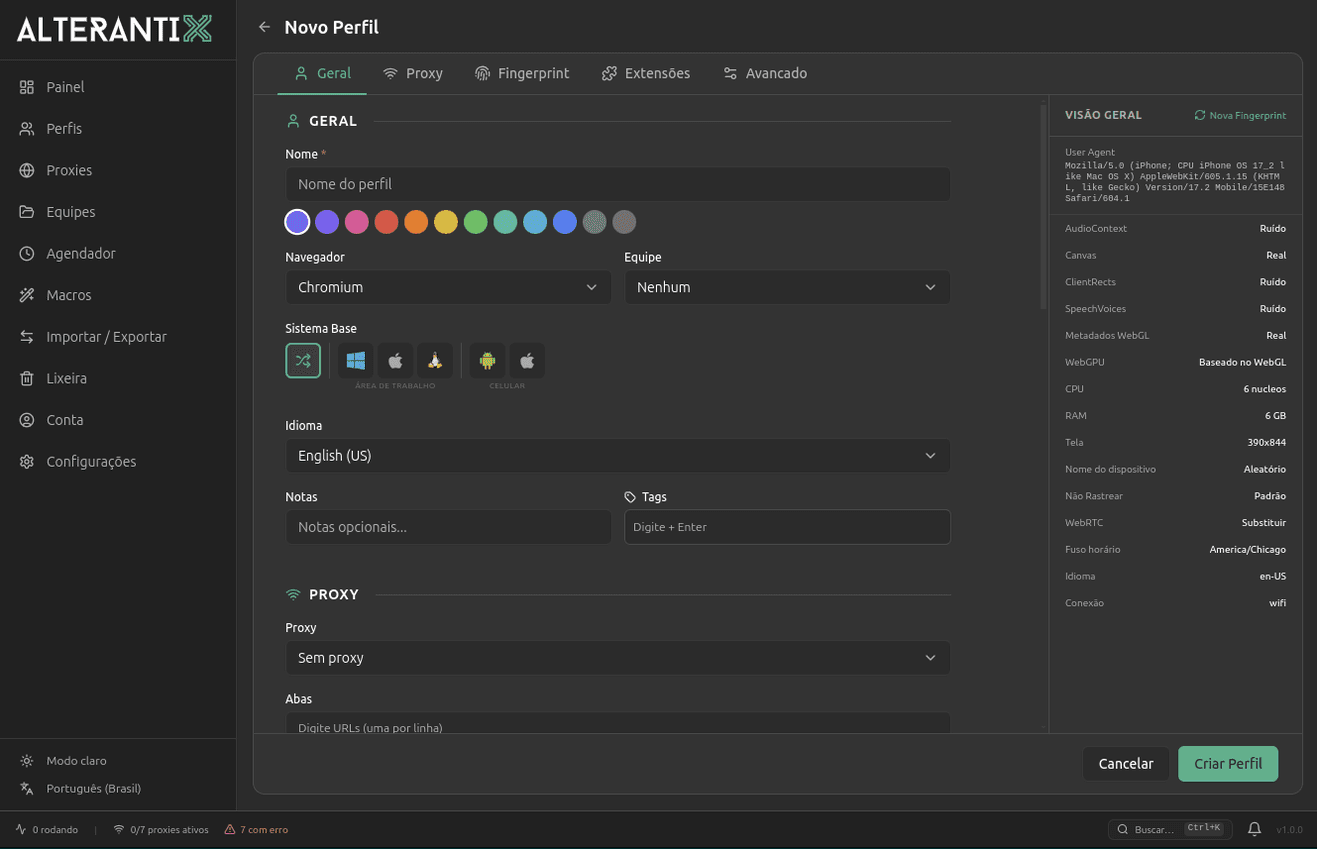Open the Equipe Nenhum dropdown

point(787,287)
